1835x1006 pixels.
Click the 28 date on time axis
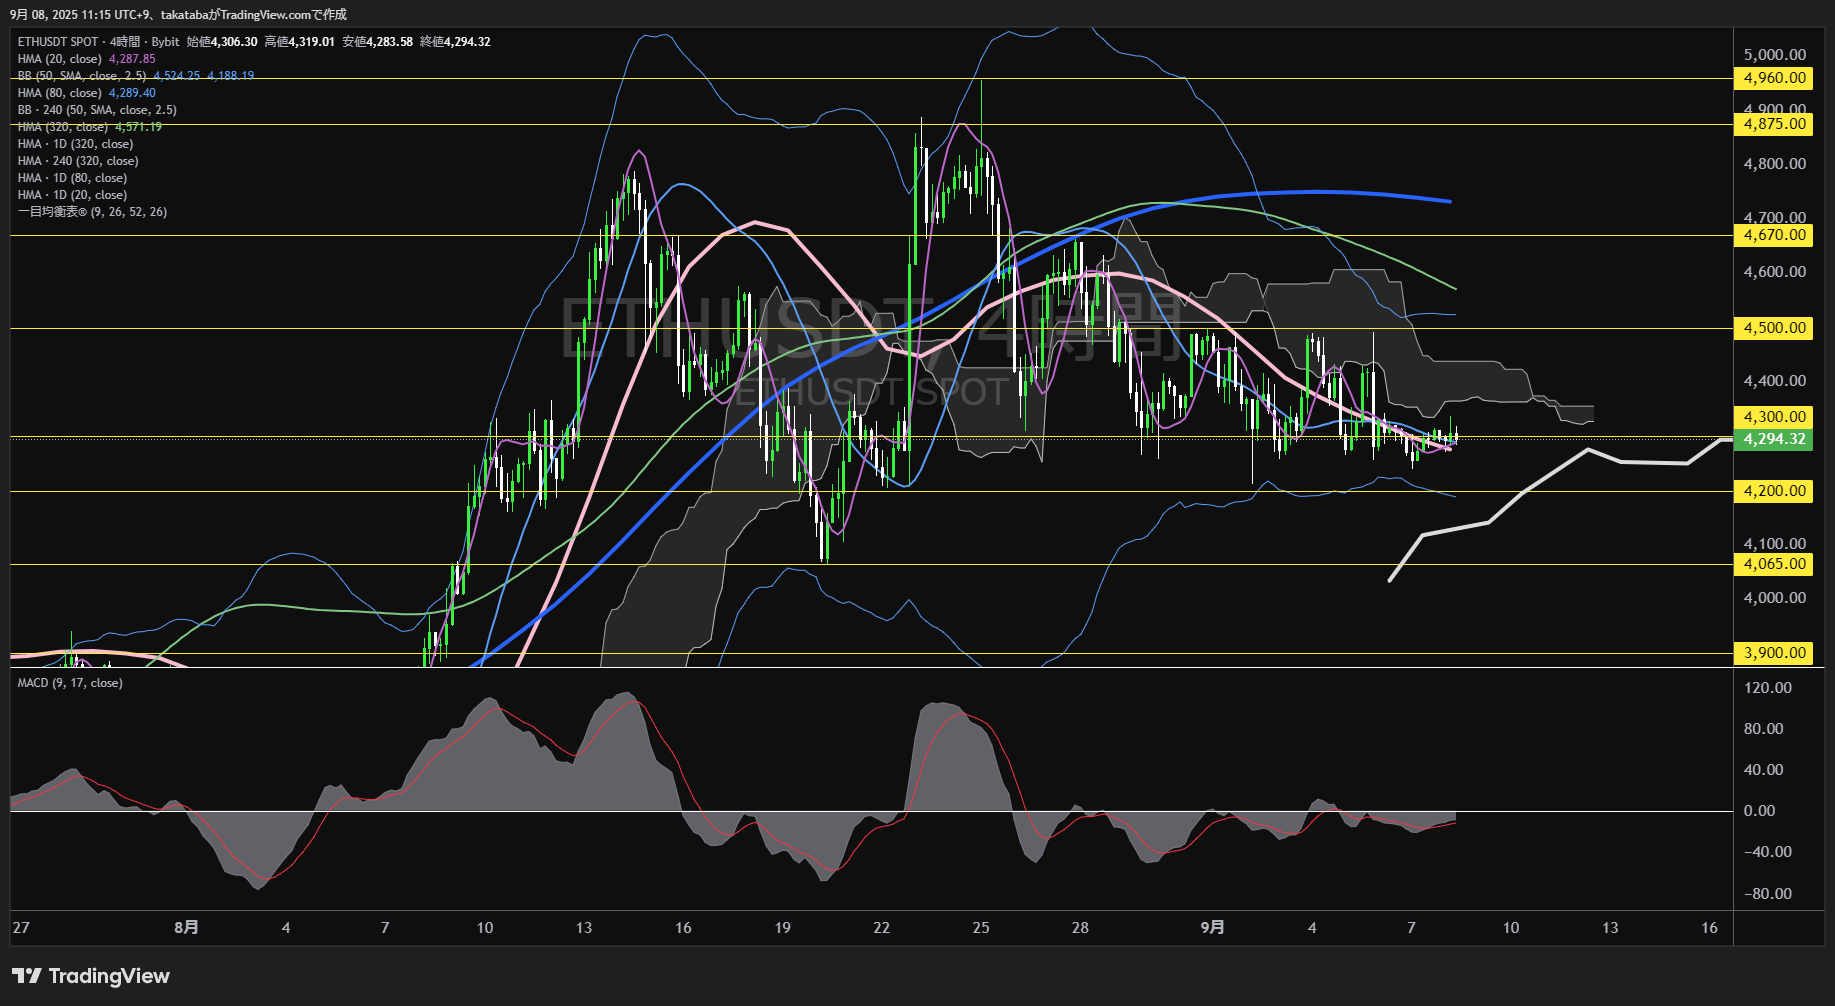click(1080, 928)
